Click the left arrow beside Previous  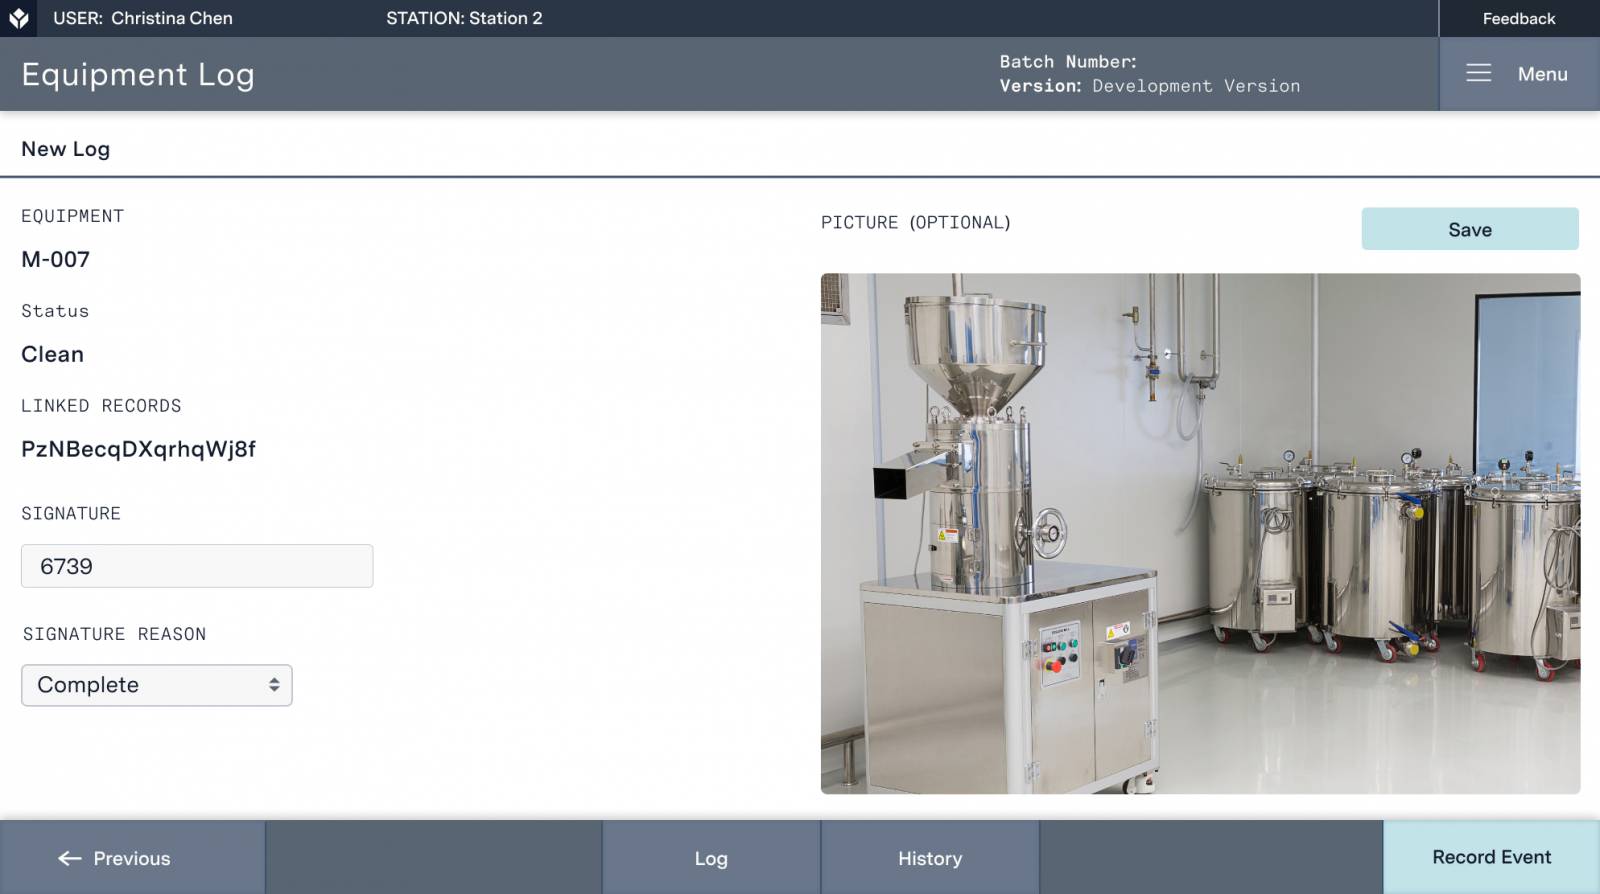[70, 858]
